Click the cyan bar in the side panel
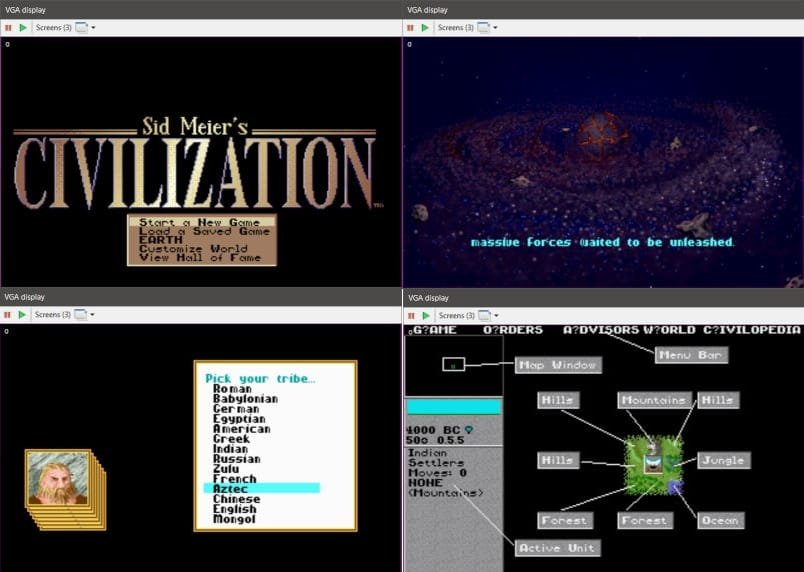This screenshot has width=804, height=572. [x=454, y=407]
